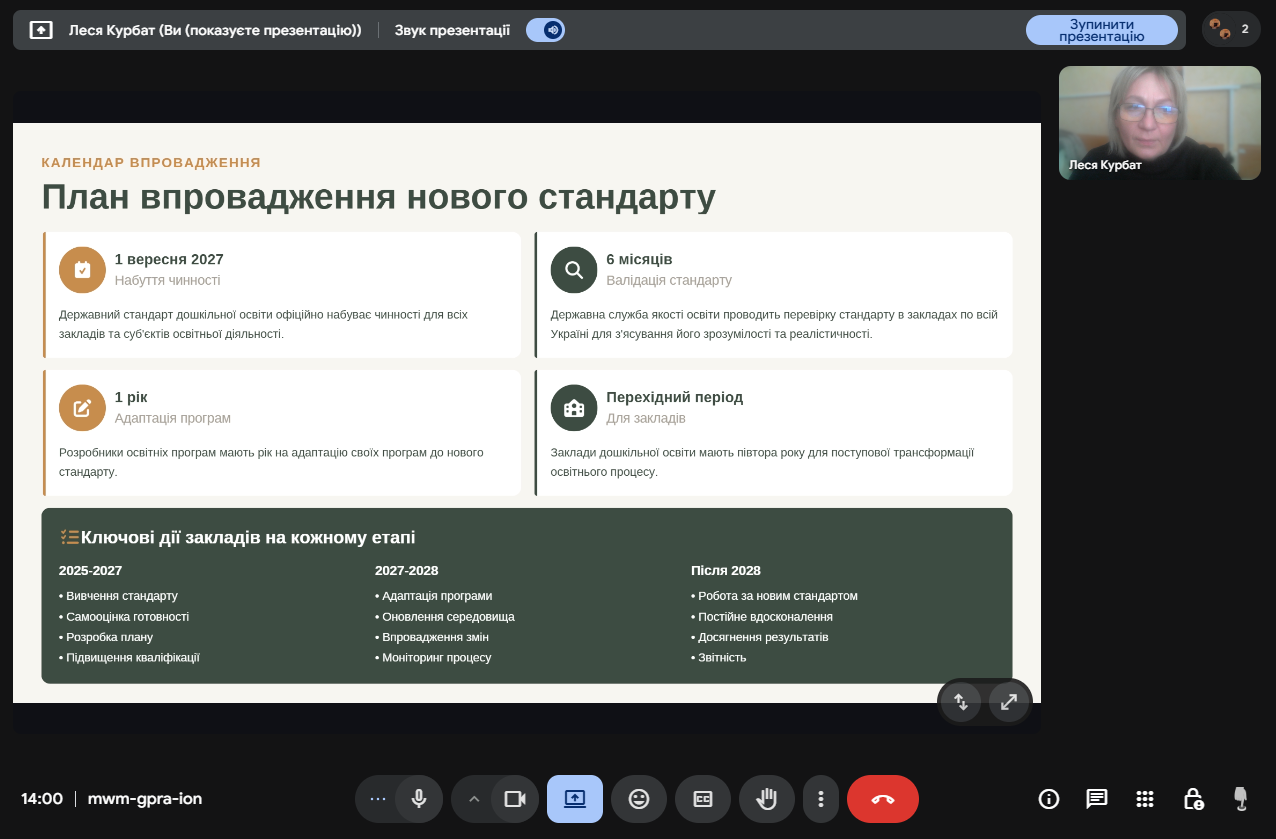Open the activities grid icon
This screenshot has width=1276, height=839.
pos(1145,799)
